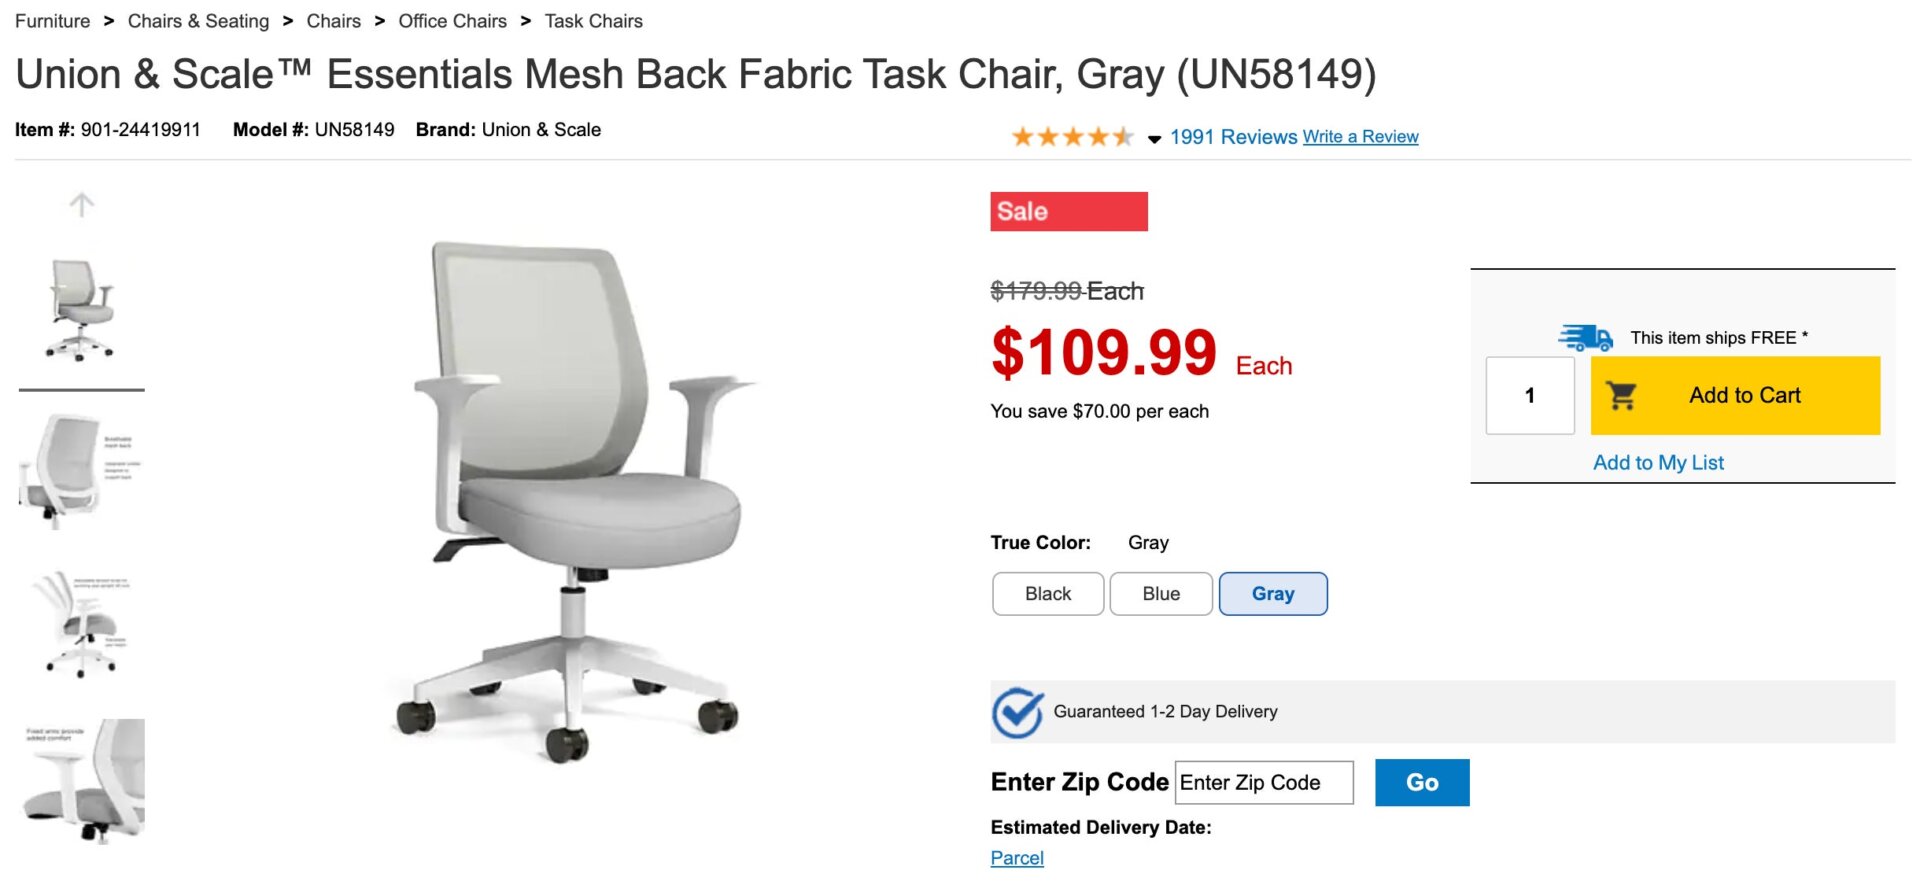Image resolution: width=1920 pixels, height=892 pixels.
Task: Click the Guaranteed 1-2 Day Delivery checkmark icon
Action: click(x=1017, y=712)
